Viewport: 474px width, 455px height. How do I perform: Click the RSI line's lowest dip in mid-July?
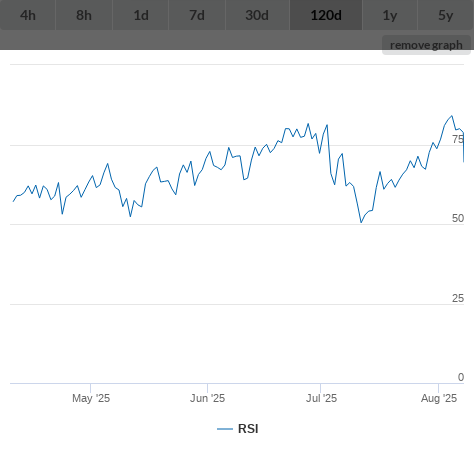coord(361,222)
